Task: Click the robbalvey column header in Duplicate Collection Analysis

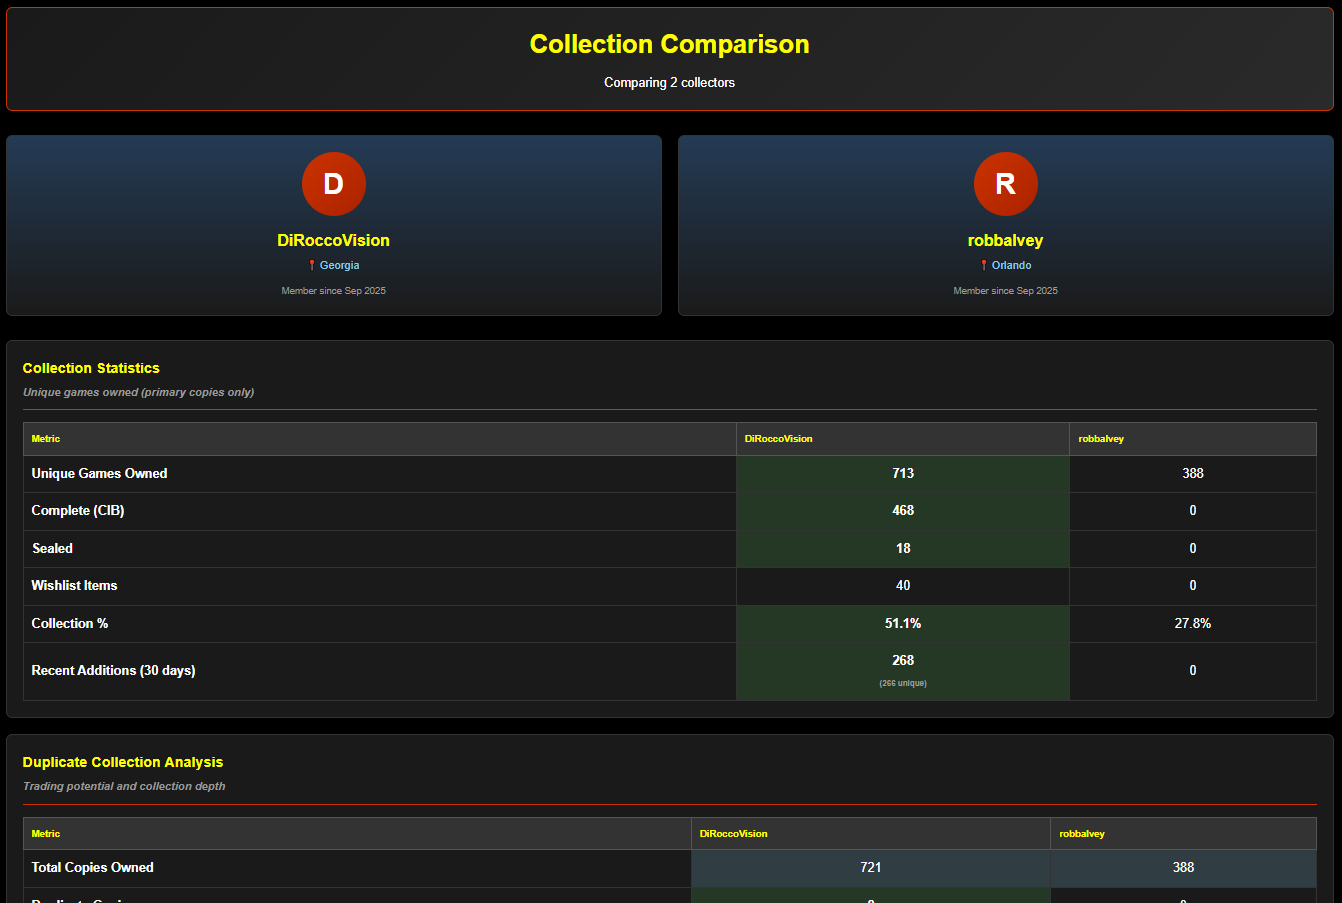Action: [1082, 834]
